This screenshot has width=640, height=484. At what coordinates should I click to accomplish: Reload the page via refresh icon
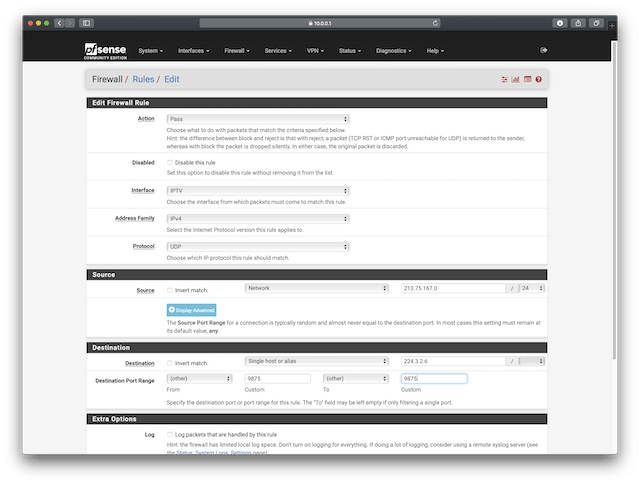436,23
